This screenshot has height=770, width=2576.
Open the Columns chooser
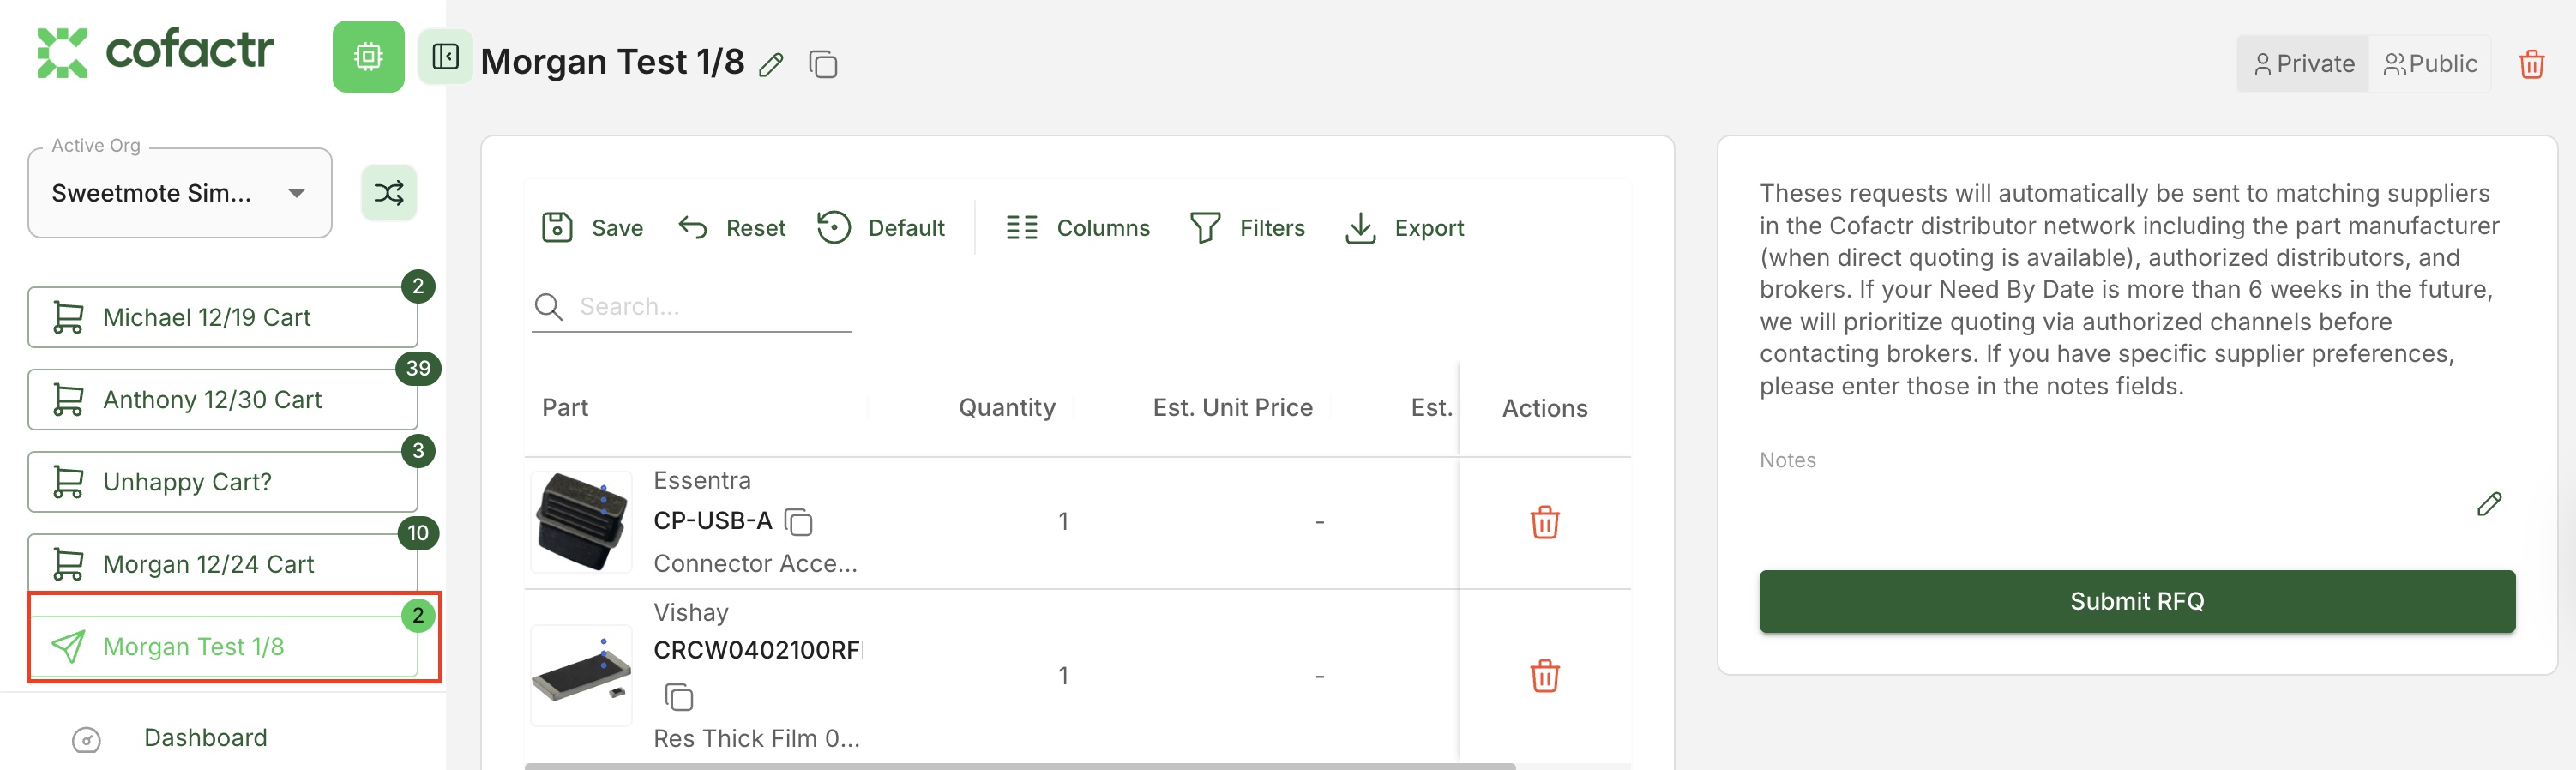tap(1077, 228)
